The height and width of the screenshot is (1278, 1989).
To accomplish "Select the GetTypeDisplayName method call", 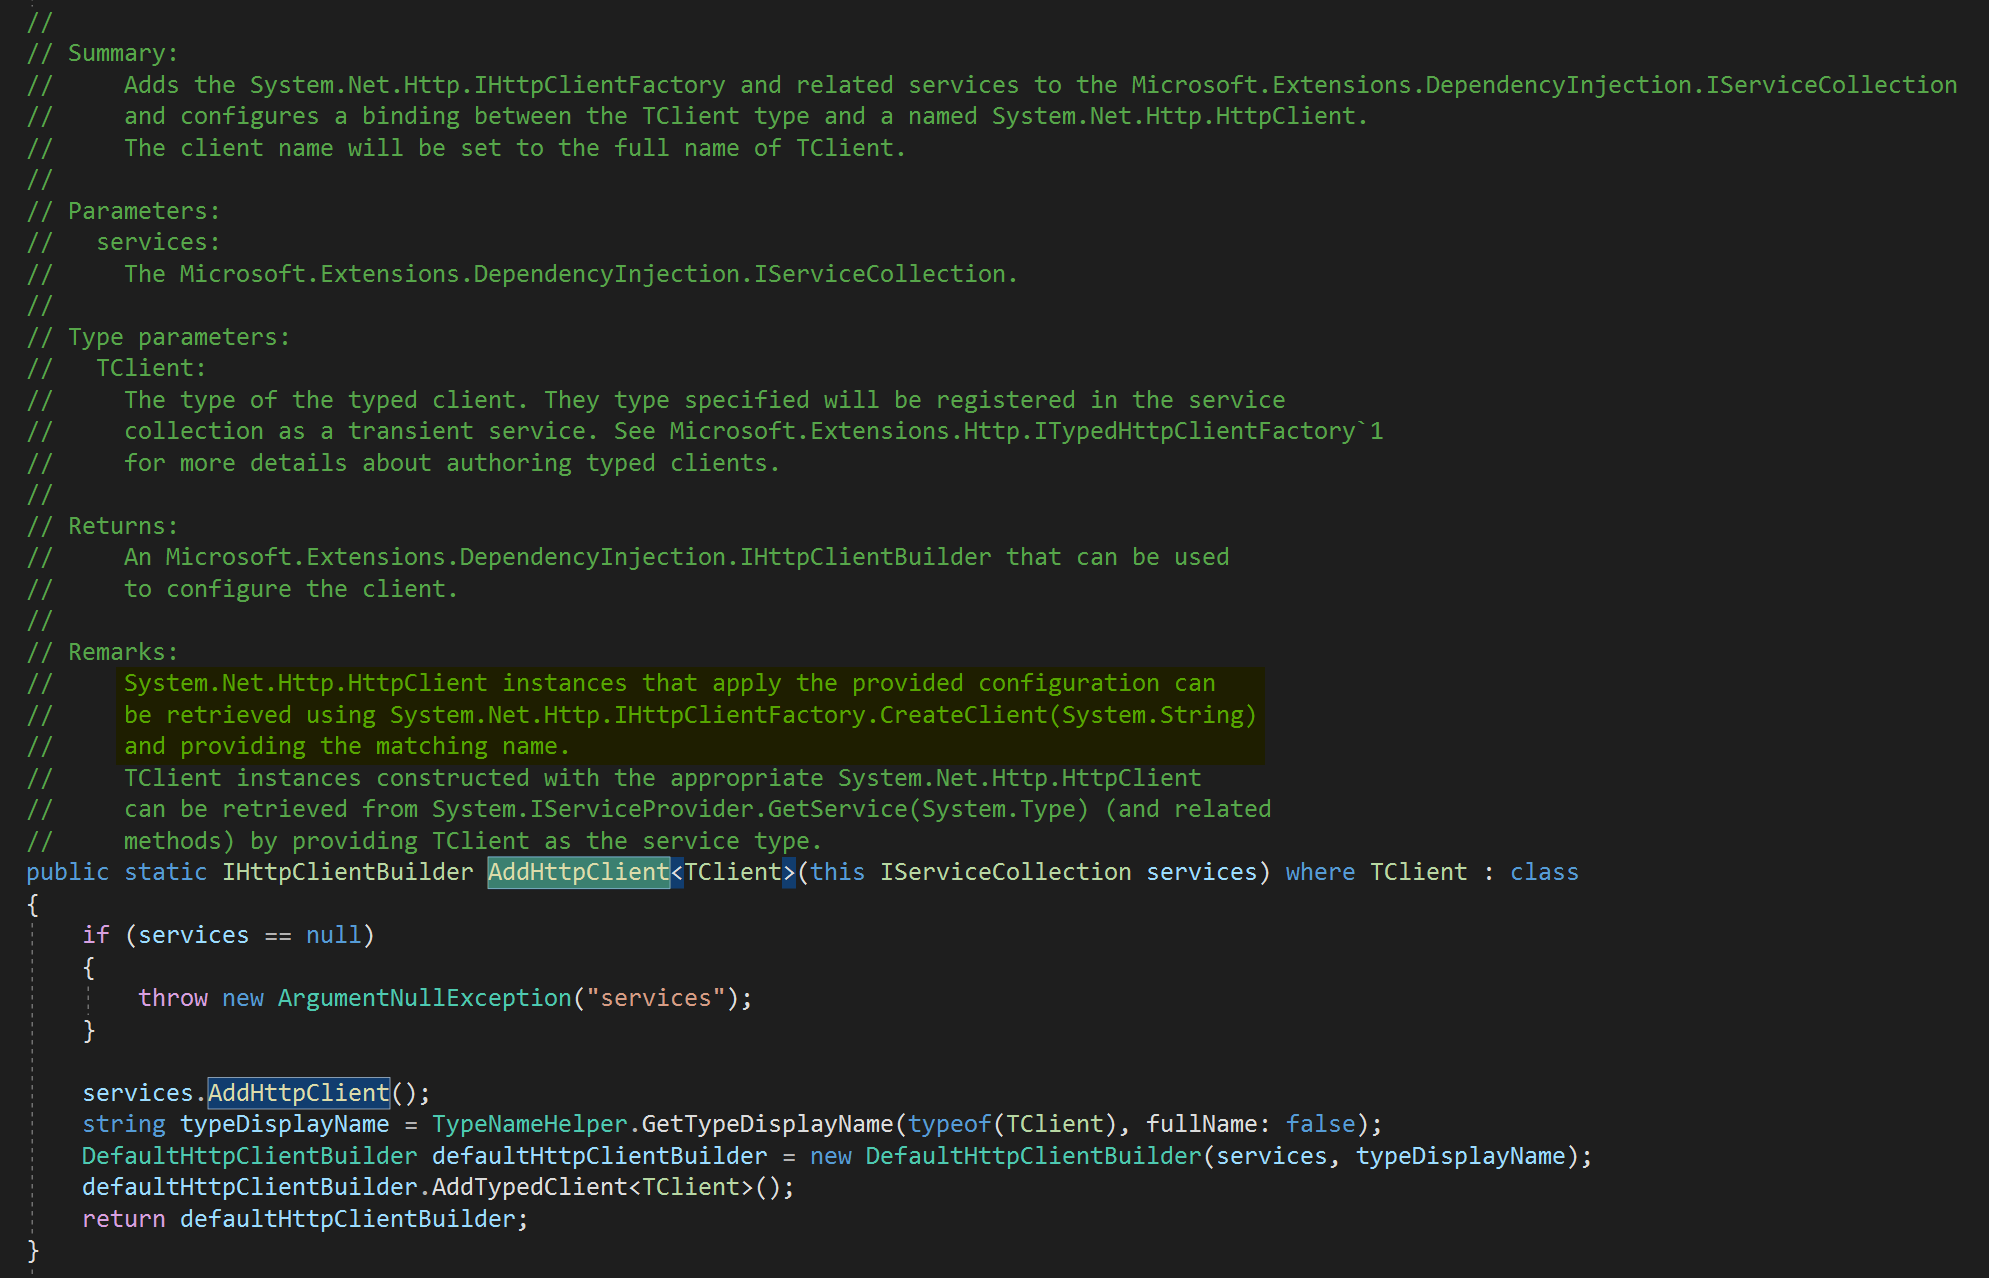I will click(770, 1124).
